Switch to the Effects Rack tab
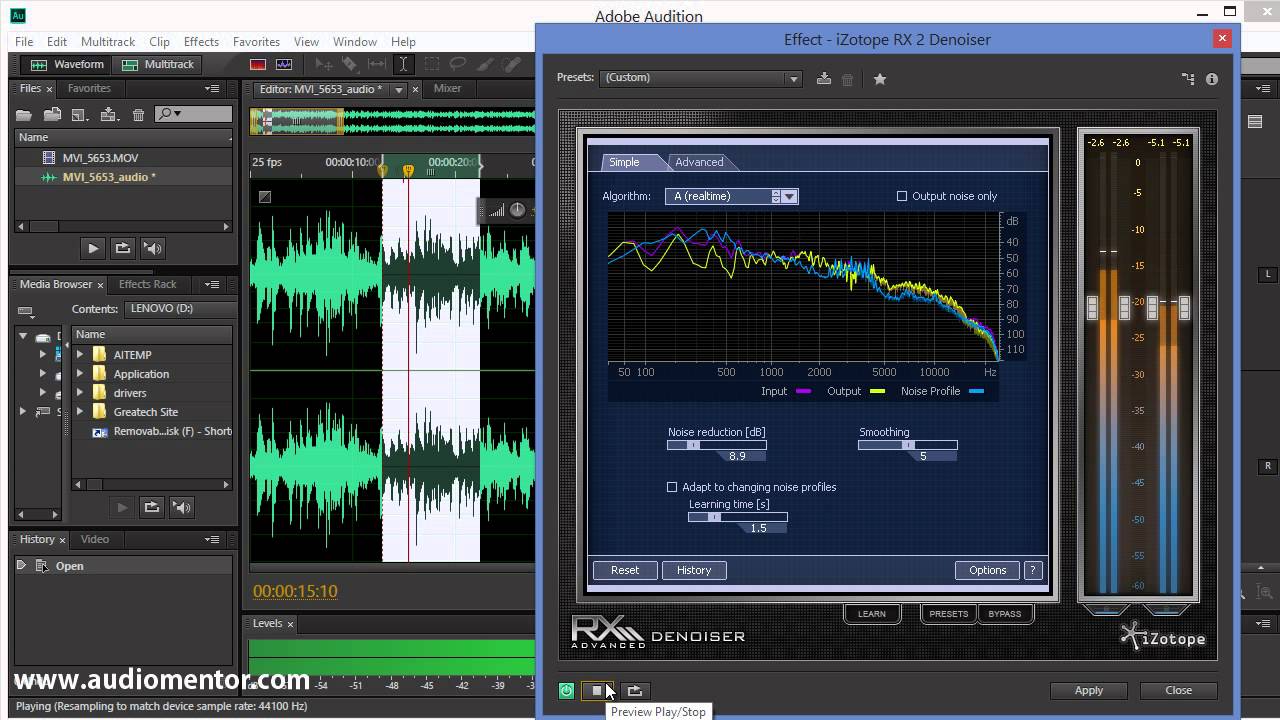This screenshot has width=1280, height=720. [x=147, y=285]
